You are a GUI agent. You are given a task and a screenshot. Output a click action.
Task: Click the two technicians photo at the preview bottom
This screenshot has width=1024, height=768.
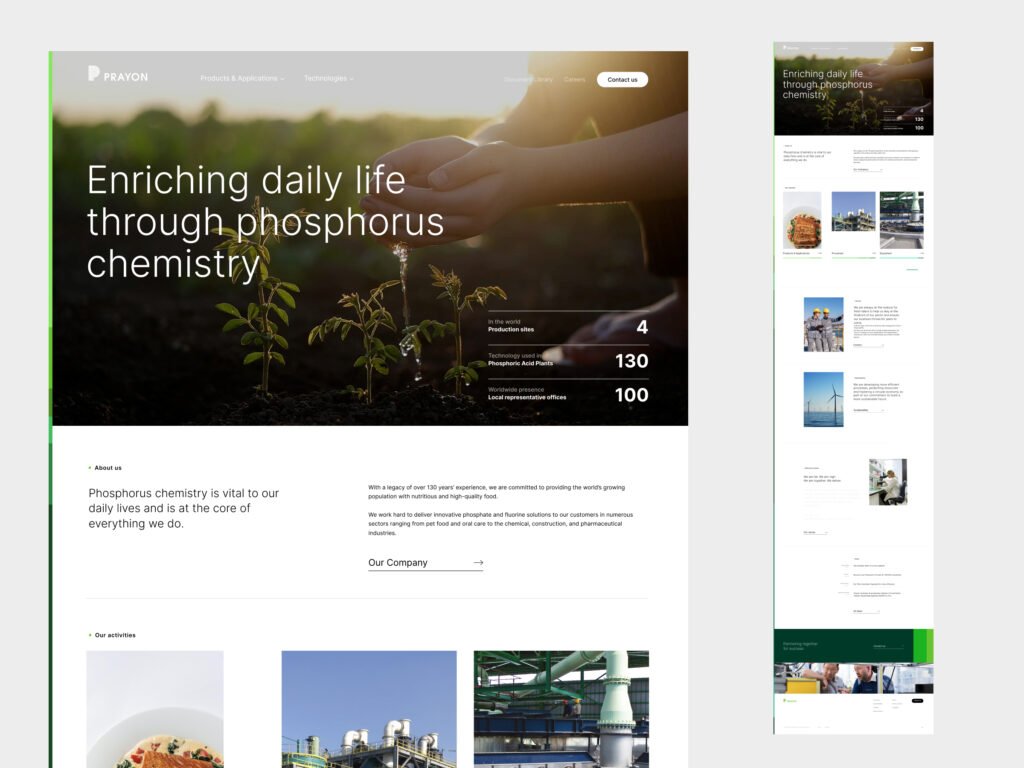coord(854,679)
